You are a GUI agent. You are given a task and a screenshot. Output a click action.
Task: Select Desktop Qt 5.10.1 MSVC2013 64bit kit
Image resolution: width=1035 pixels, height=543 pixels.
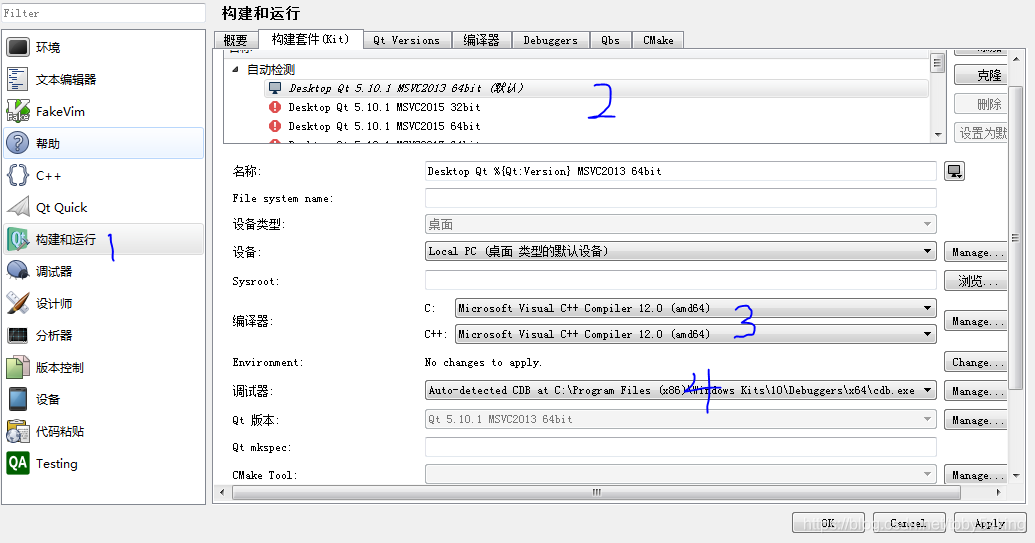point(596,88)
